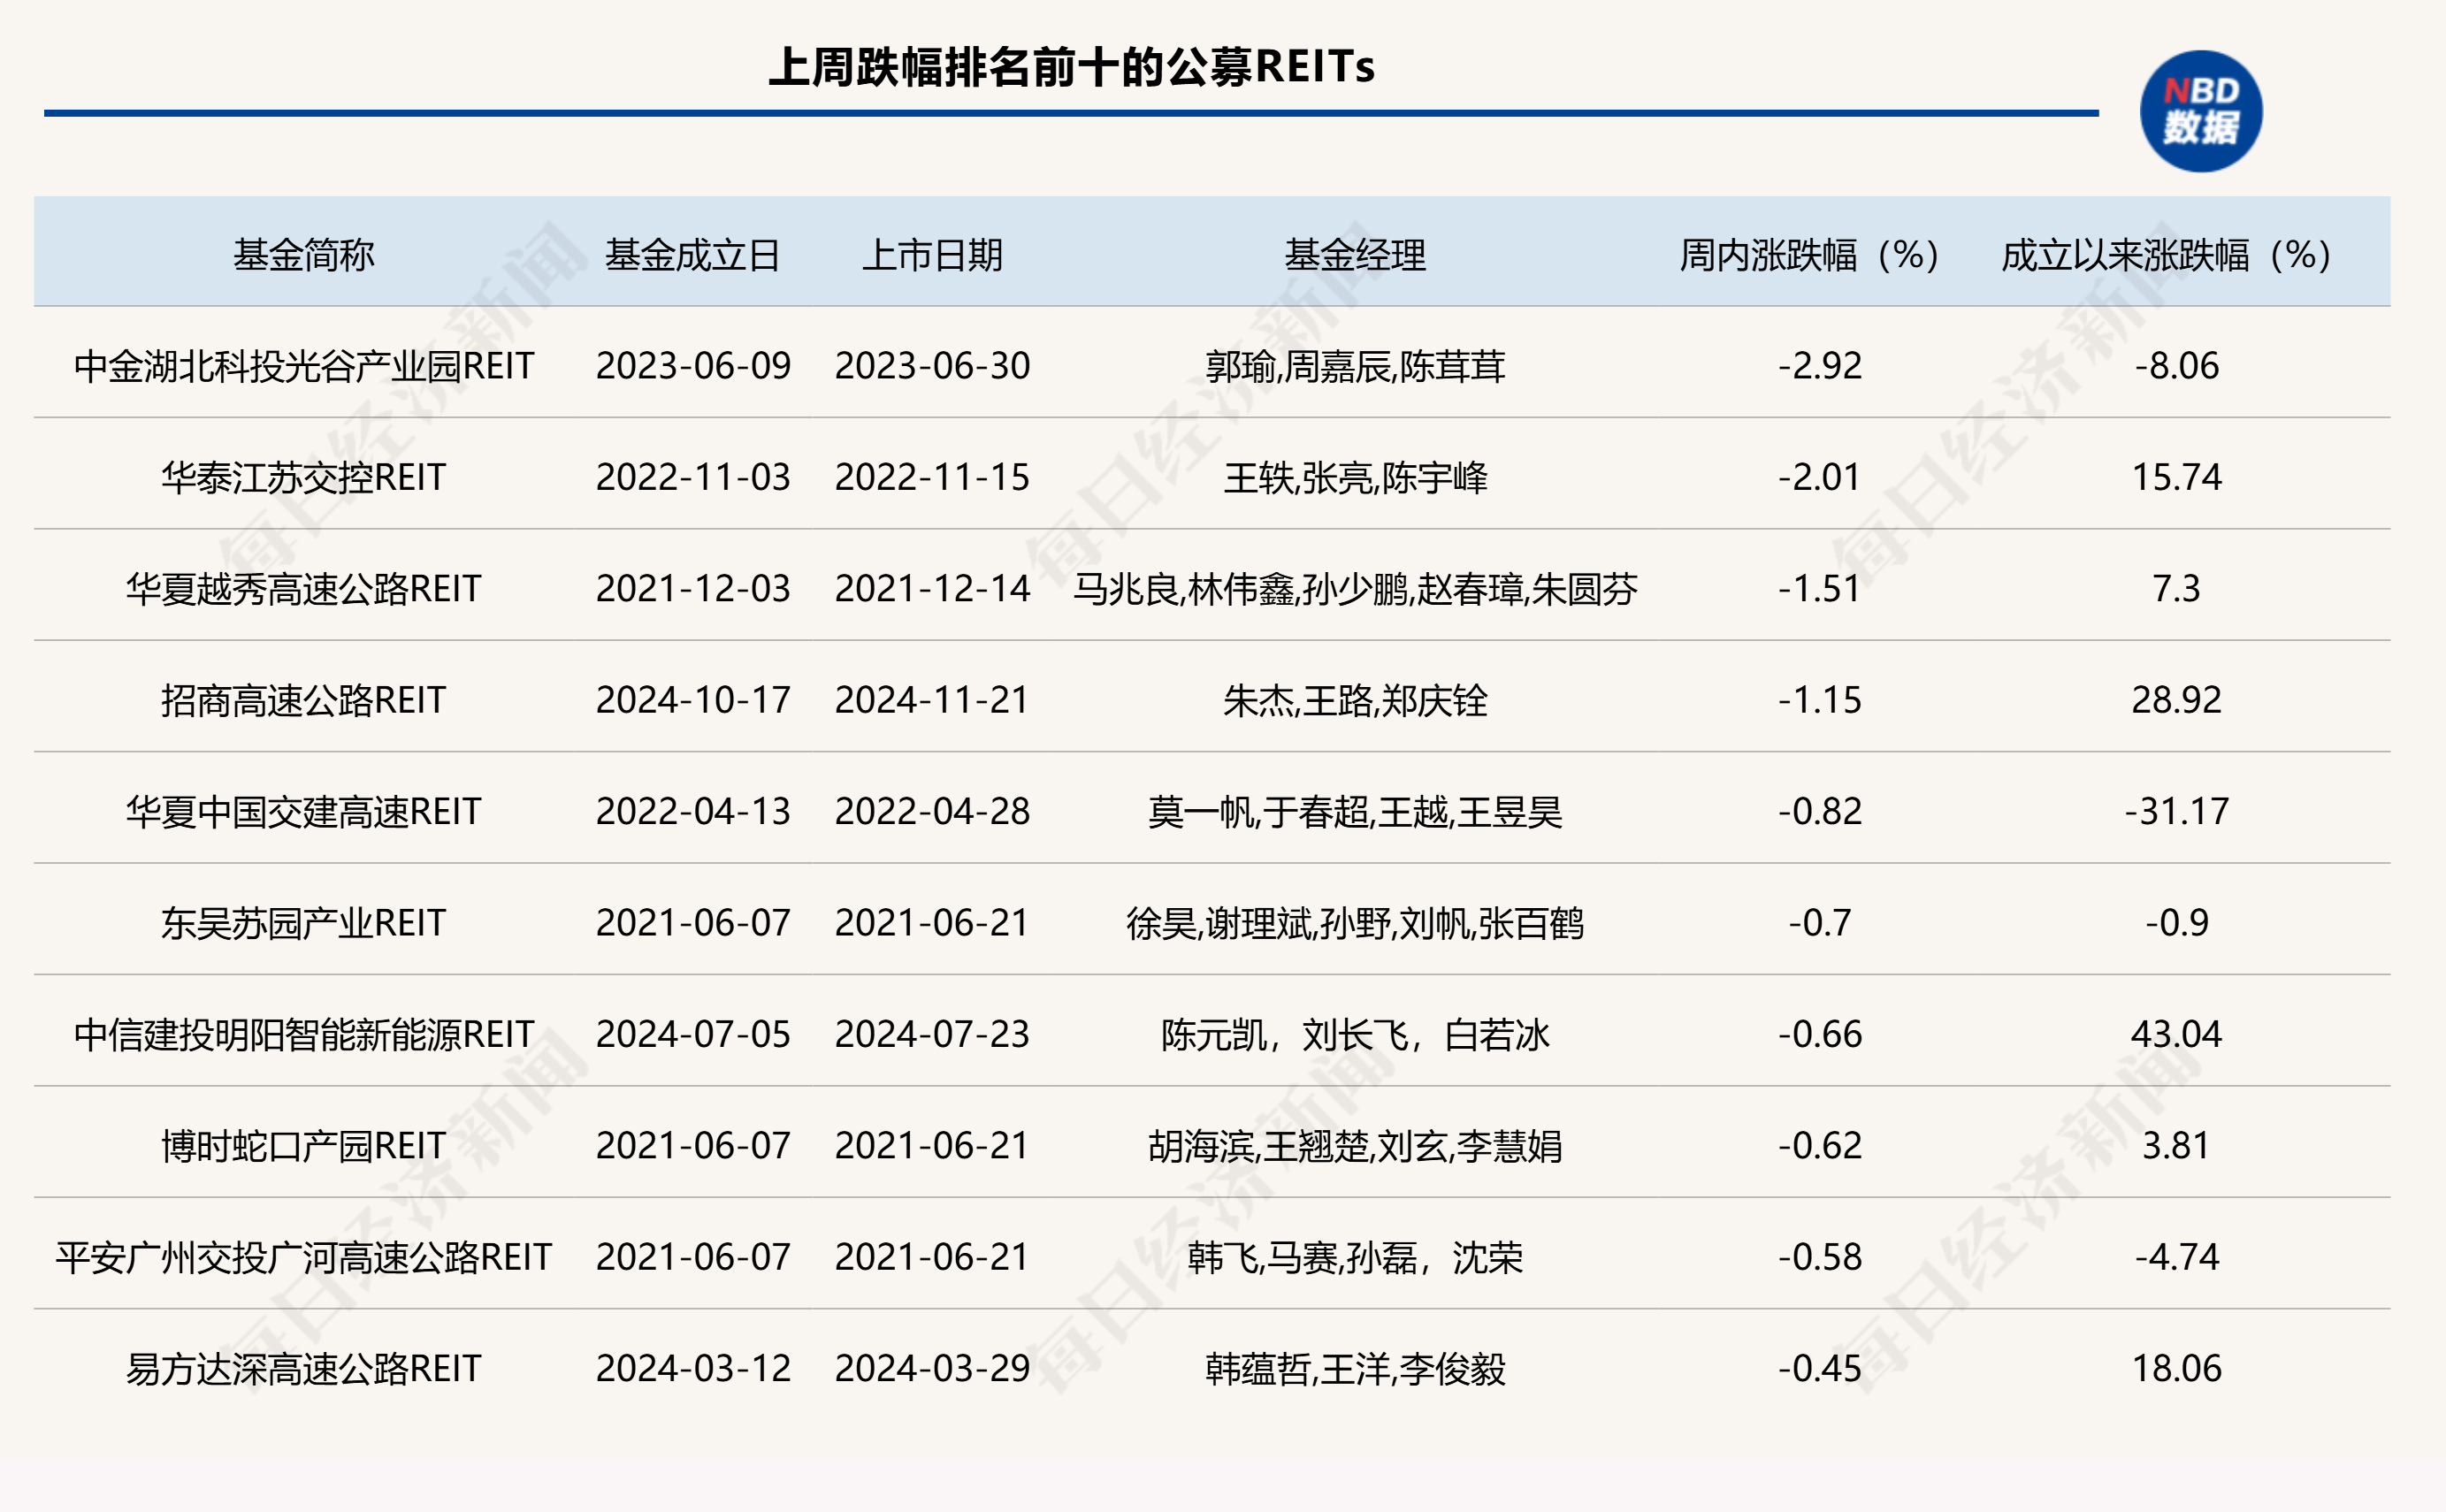Screen dimensions: 2446x1512
Task: Click the weekly change value -0.45
Action: 1819,1368
